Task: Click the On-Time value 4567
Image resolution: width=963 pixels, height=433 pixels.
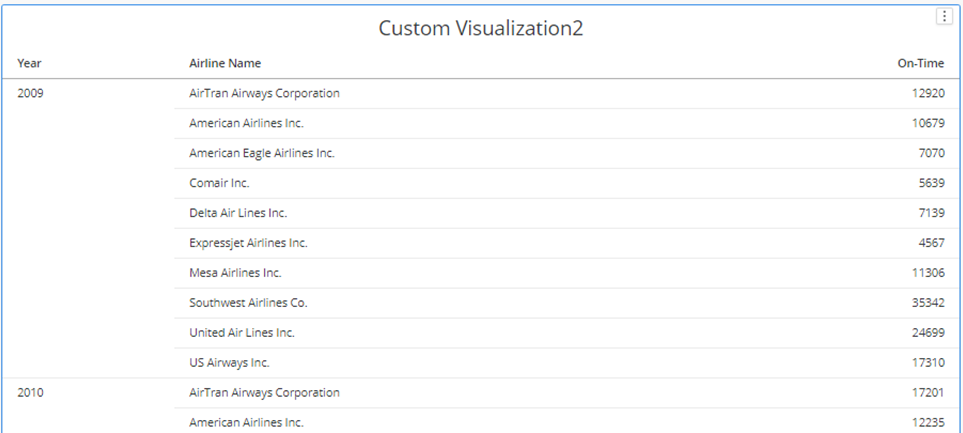Action: tap(929, 243)
